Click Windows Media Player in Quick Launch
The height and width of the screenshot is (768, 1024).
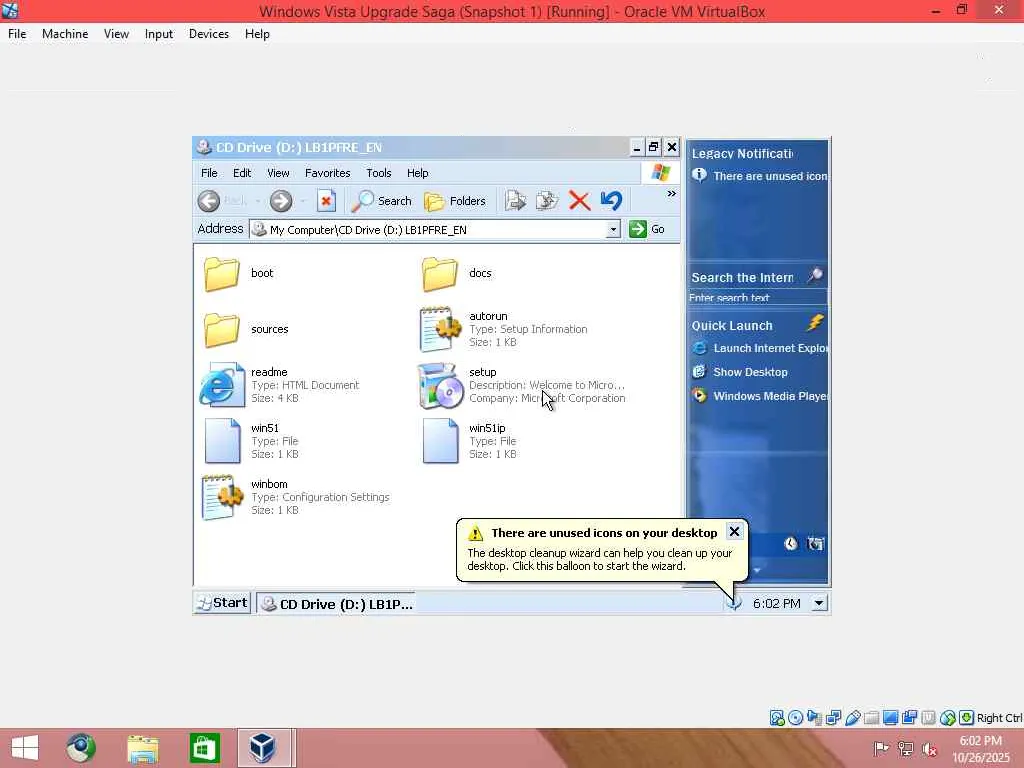[x=760, y=396]
